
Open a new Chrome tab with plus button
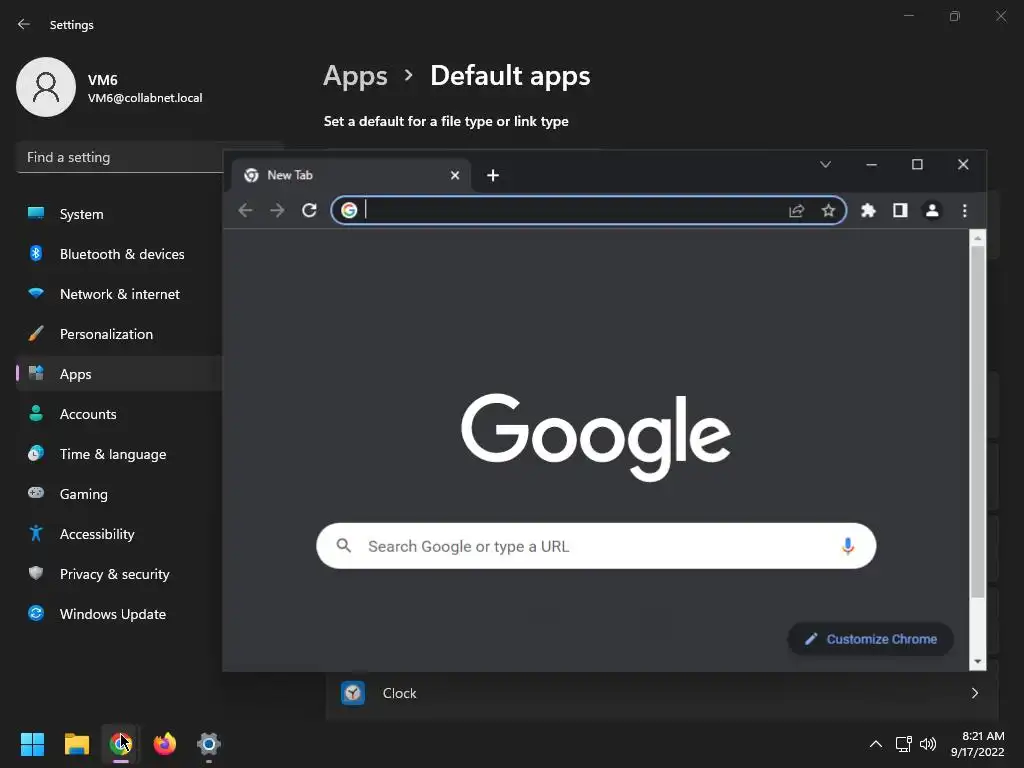(x=493, y=175)
